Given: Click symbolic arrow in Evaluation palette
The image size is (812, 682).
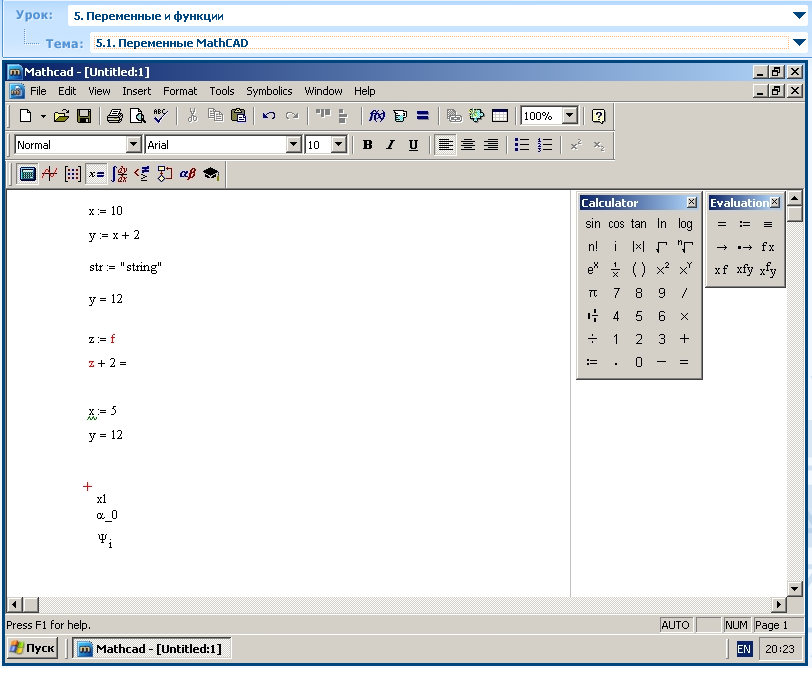Looking at the screenshot, I should (721, 248).
